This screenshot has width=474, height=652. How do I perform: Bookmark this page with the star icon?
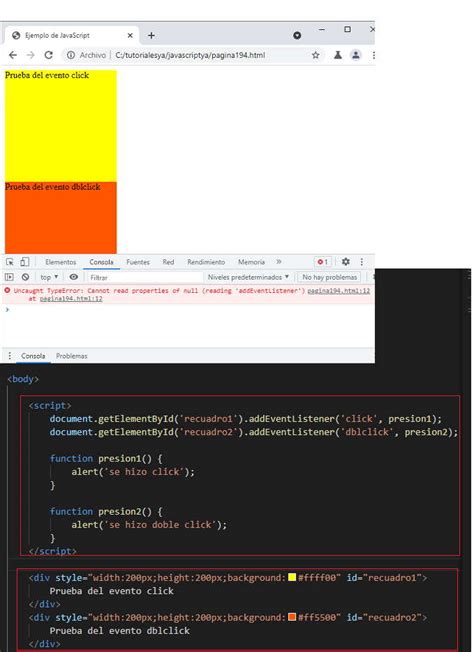pos(316,55)
